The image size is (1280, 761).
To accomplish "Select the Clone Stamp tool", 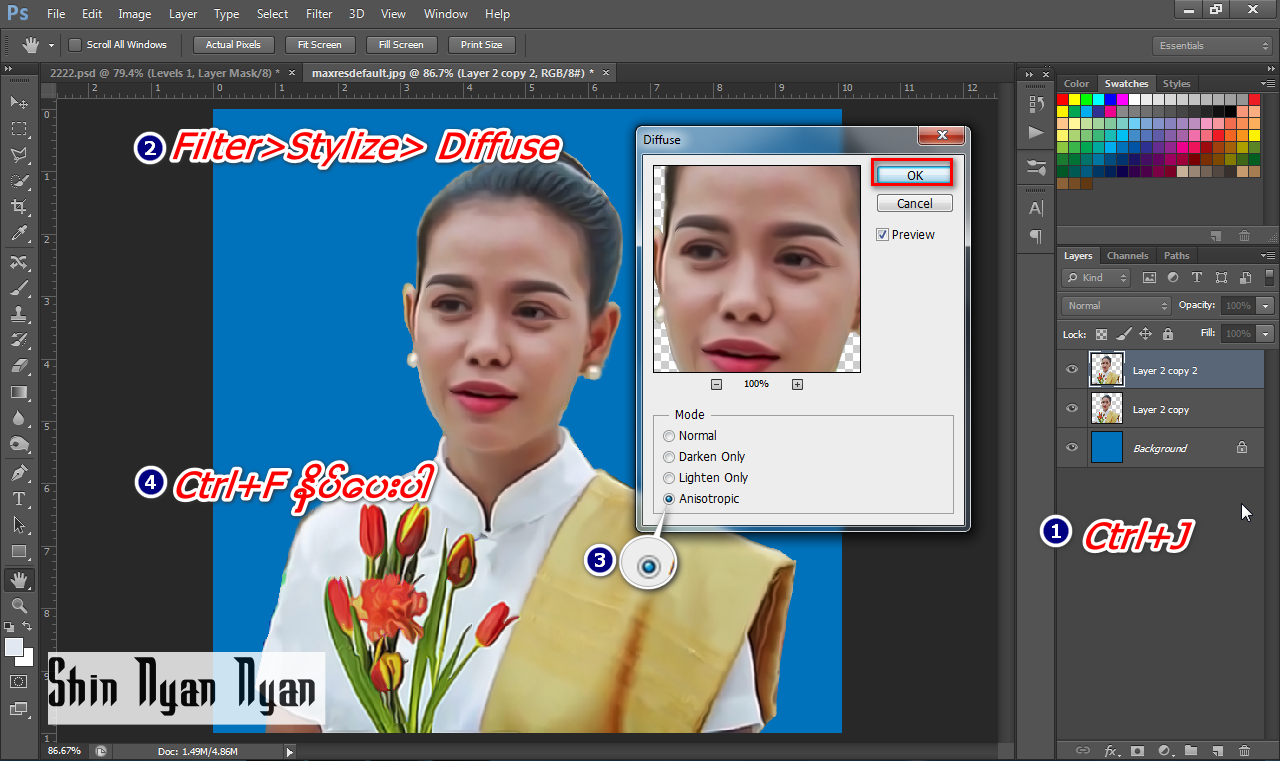I will (x=19, y=314).
